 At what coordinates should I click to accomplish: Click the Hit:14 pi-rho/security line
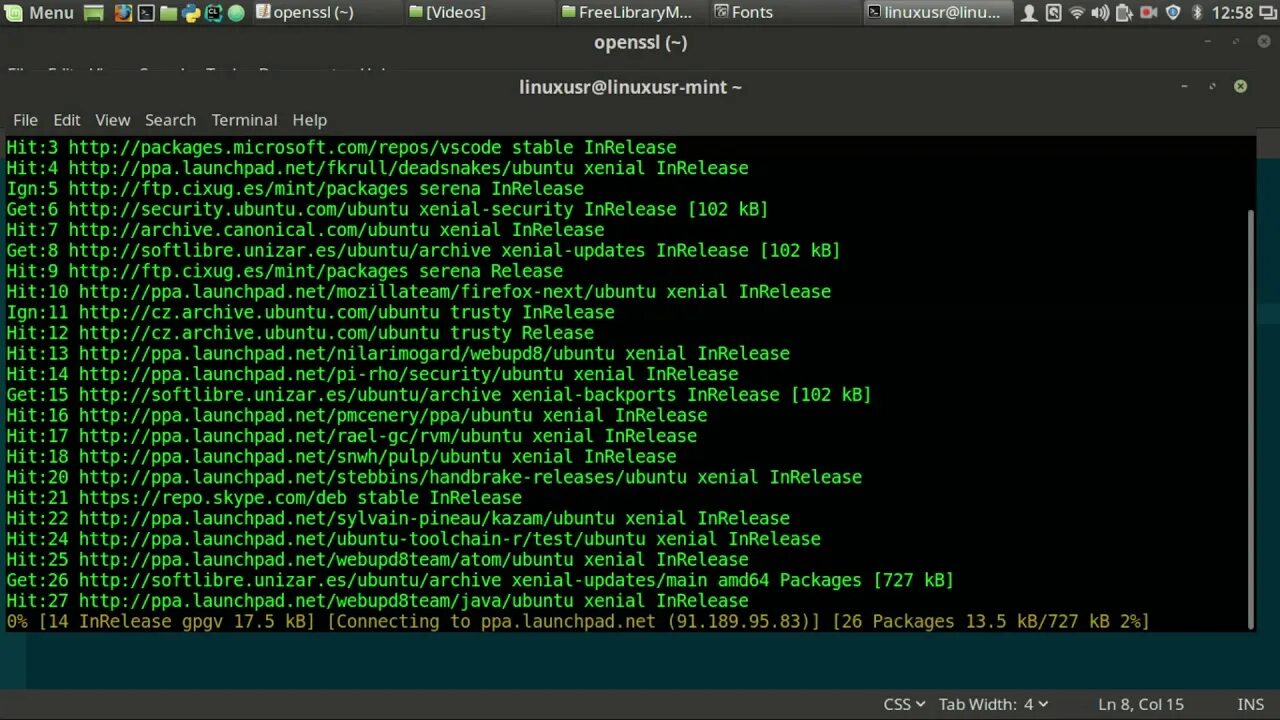tap(372, 374)
